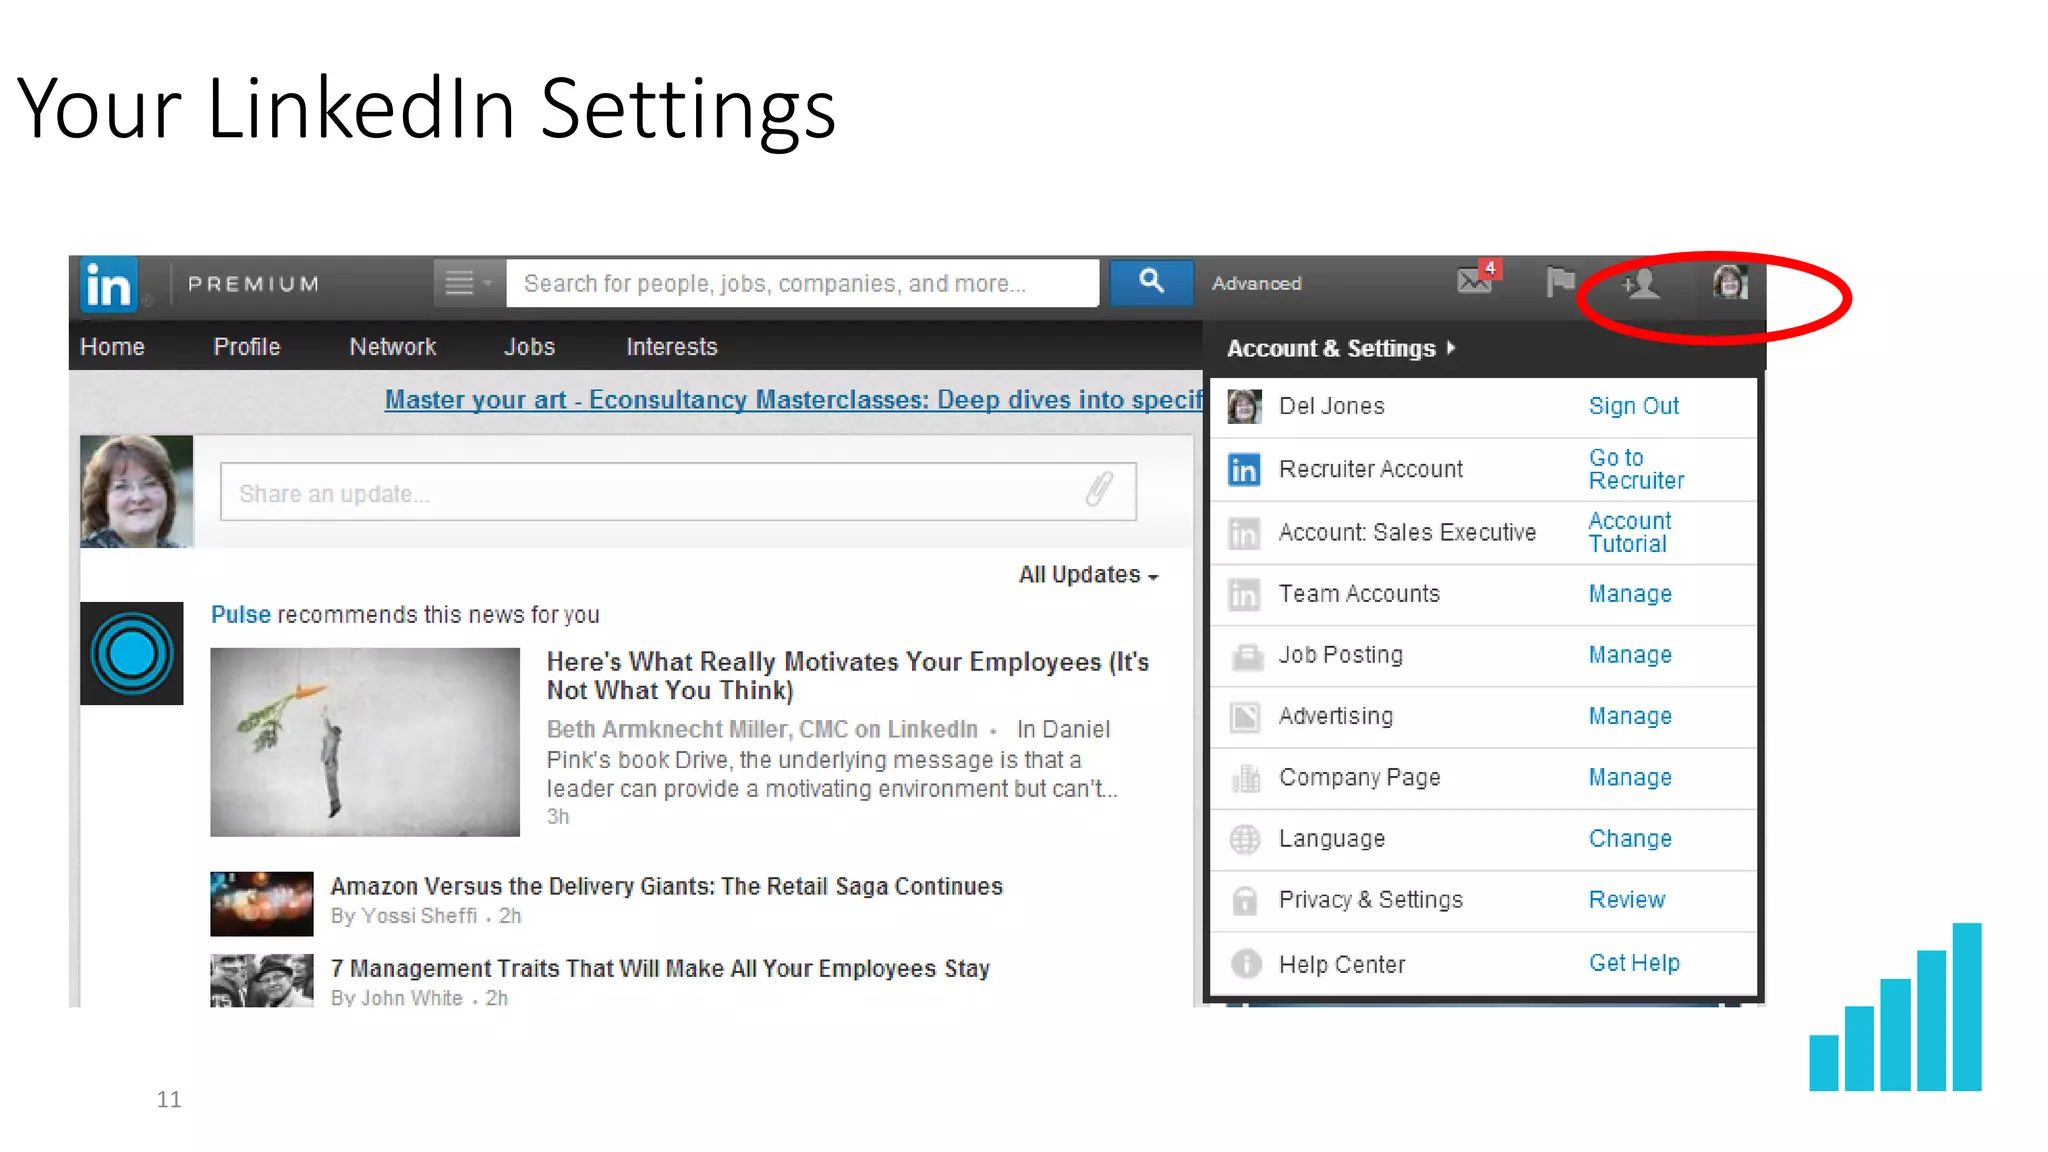2048x1152 pixels.
Task: Open the search category dropdown
Action: click(x=469, y=284)
